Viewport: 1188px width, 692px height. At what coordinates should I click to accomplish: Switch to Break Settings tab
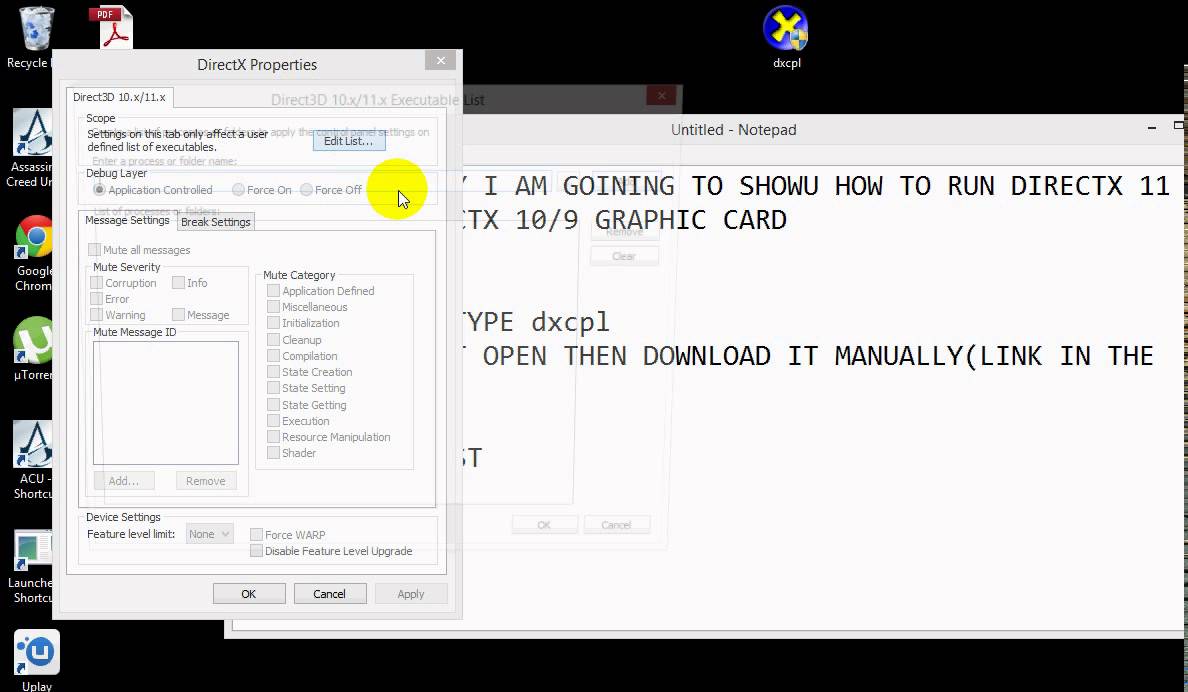(x=216, y=222)
